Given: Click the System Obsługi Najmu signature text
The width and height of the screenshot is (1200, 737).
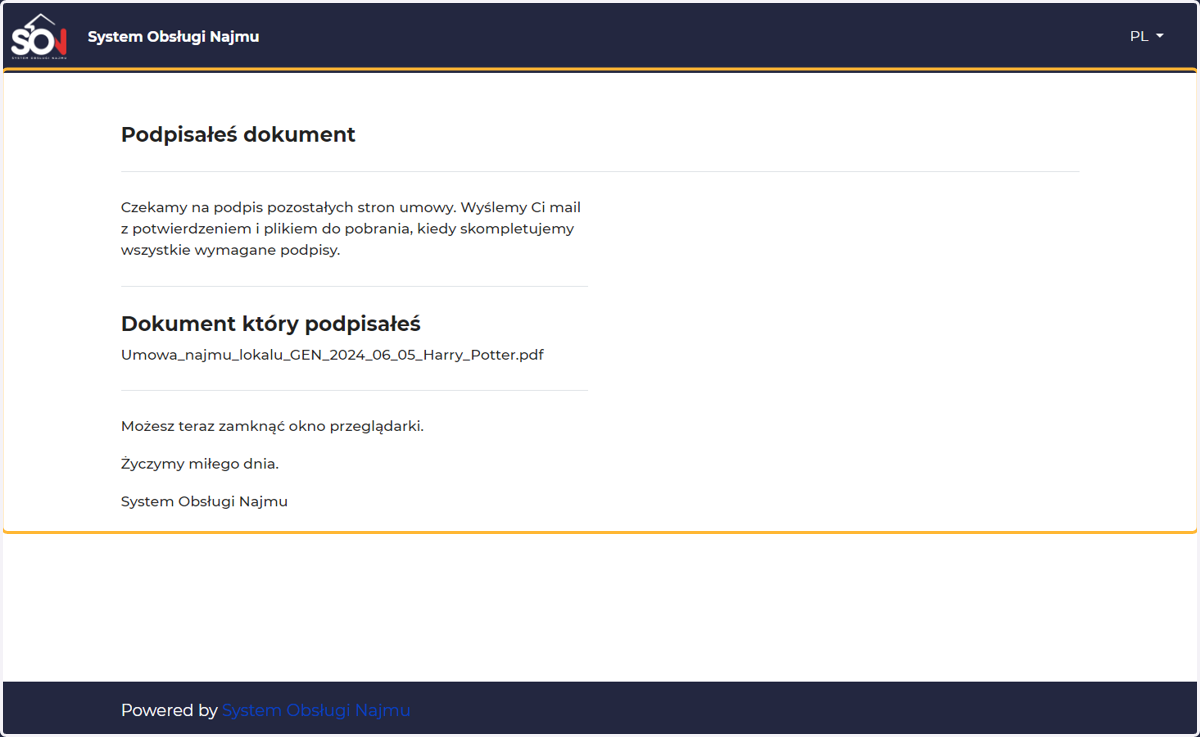Looking at the screenshot, I should click(204, 501).
